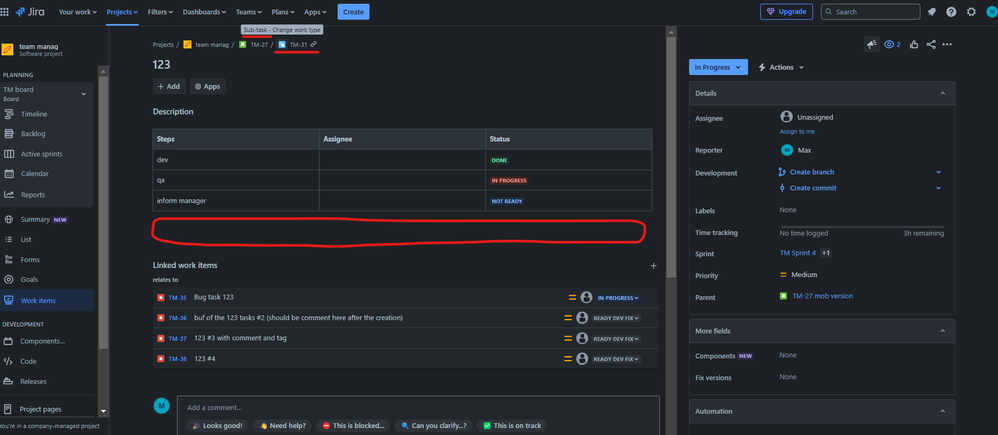This screenshot has width=998, height=435.
Task: Open the Teams menu
Action: [248, 11]
